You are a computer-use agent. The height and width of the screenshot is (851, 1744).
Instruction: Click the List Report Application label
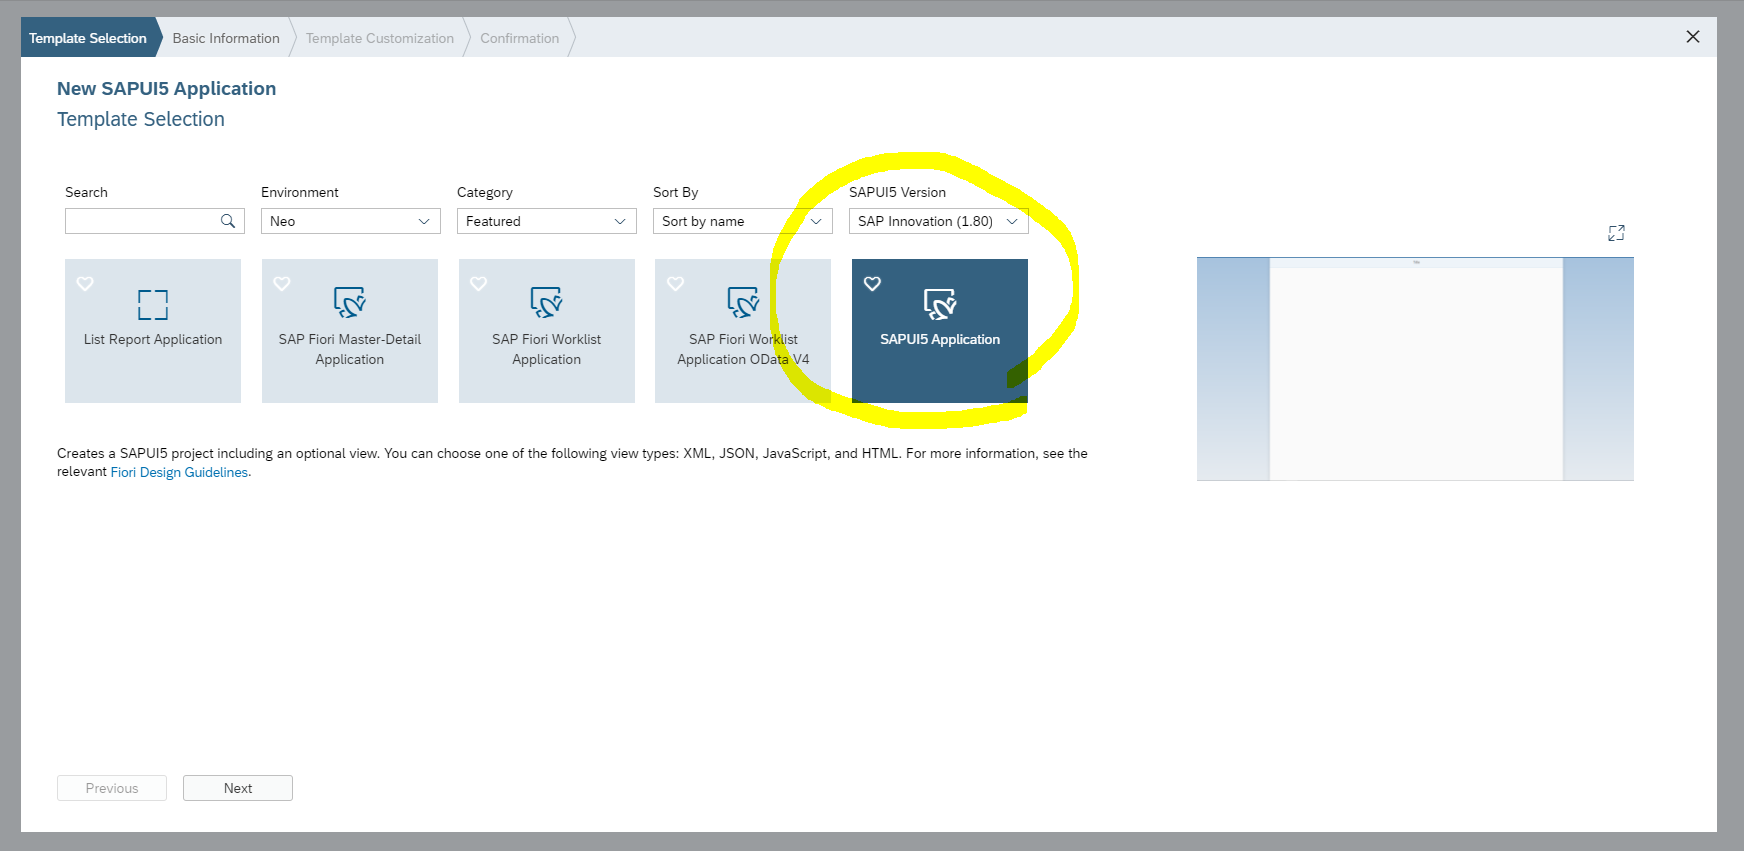pyautogui.click(x=153, y=340)
